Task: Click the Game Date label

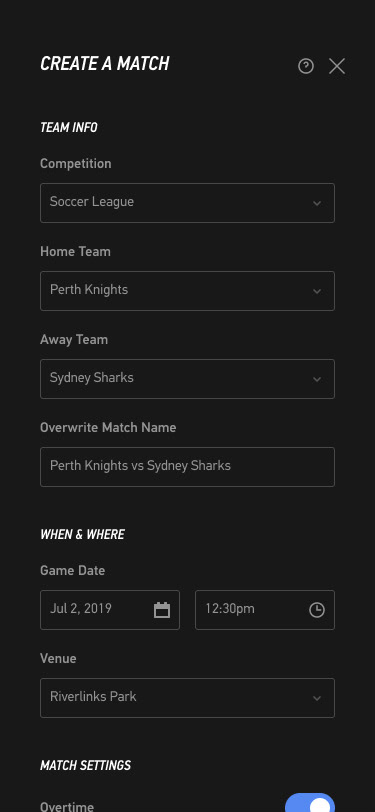Action: click(73, 571)
